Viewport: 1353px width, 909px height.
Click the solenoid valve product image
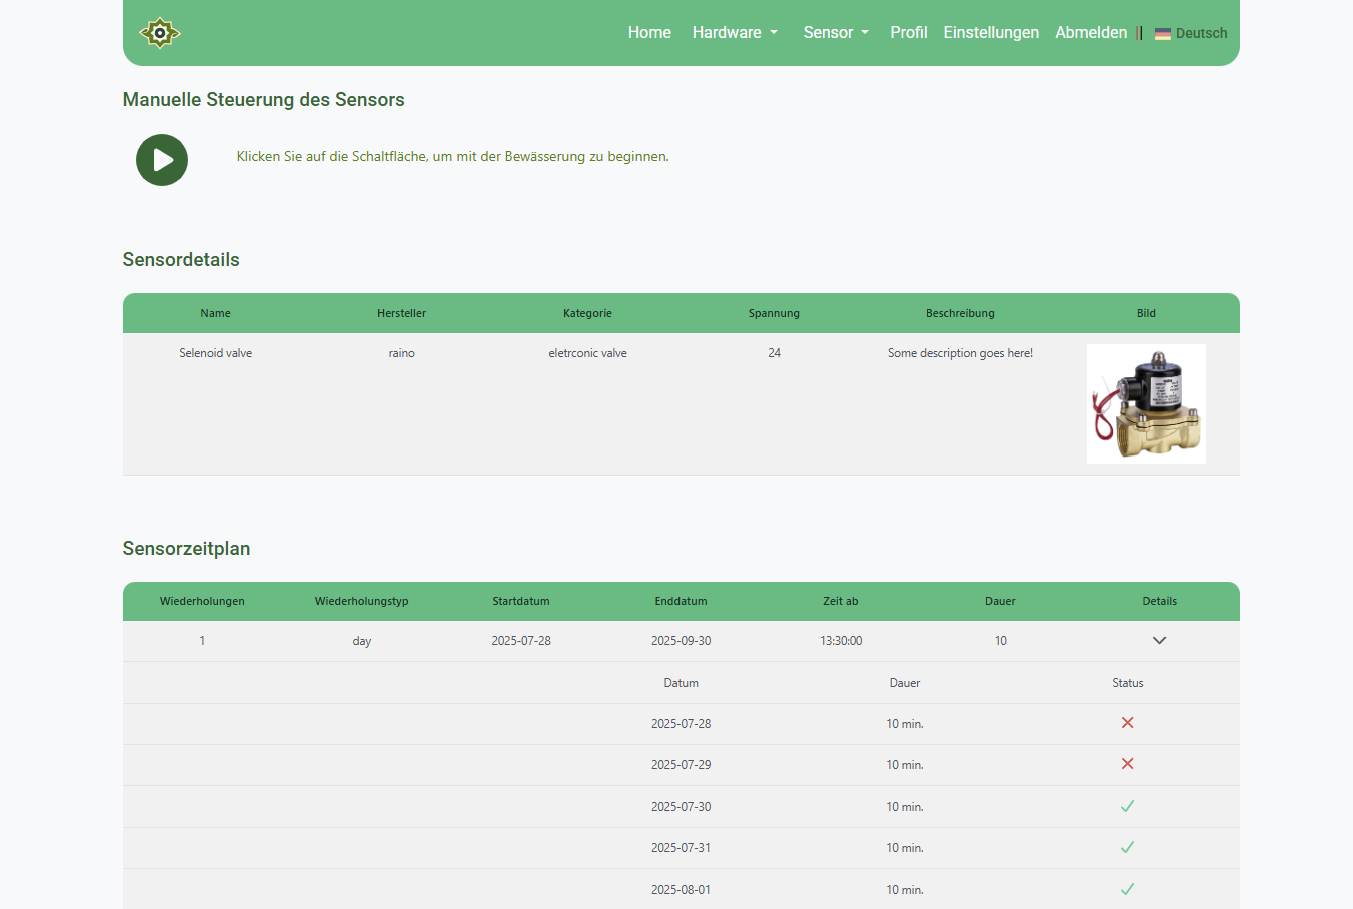tap(1146, 404)
